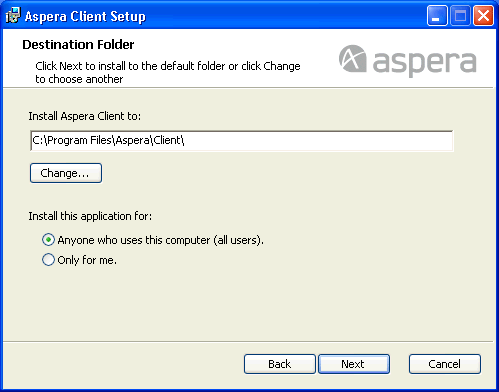499x392 pixels.
Task: Click the installer icon in title bar
Action: tap(13, 15)
